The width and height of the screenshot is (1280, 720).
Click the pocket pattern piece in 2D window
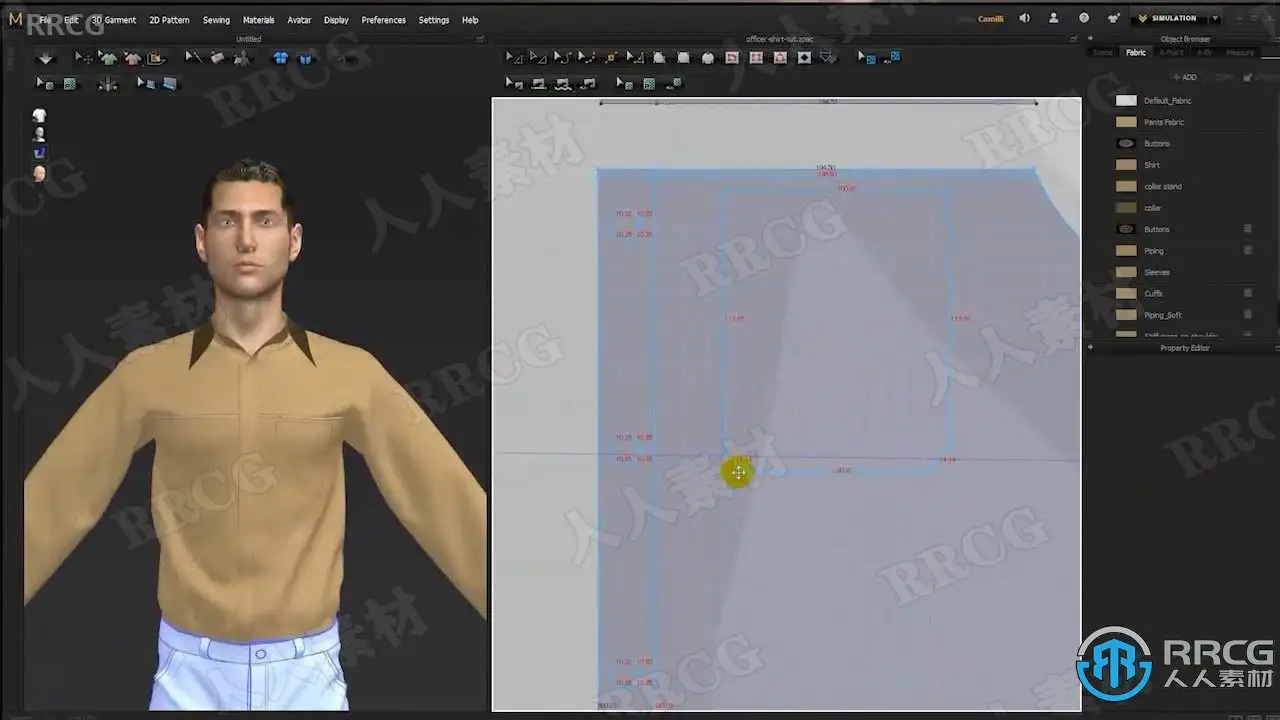pyautogui.click(x=837, y=328)
